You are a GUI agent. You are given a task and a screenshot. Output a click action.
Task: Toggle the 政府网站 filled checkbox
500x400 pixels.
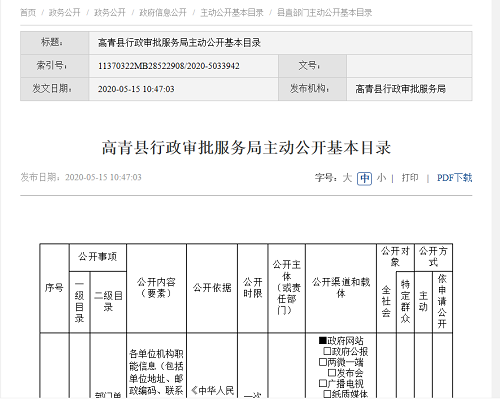point(322,340)
